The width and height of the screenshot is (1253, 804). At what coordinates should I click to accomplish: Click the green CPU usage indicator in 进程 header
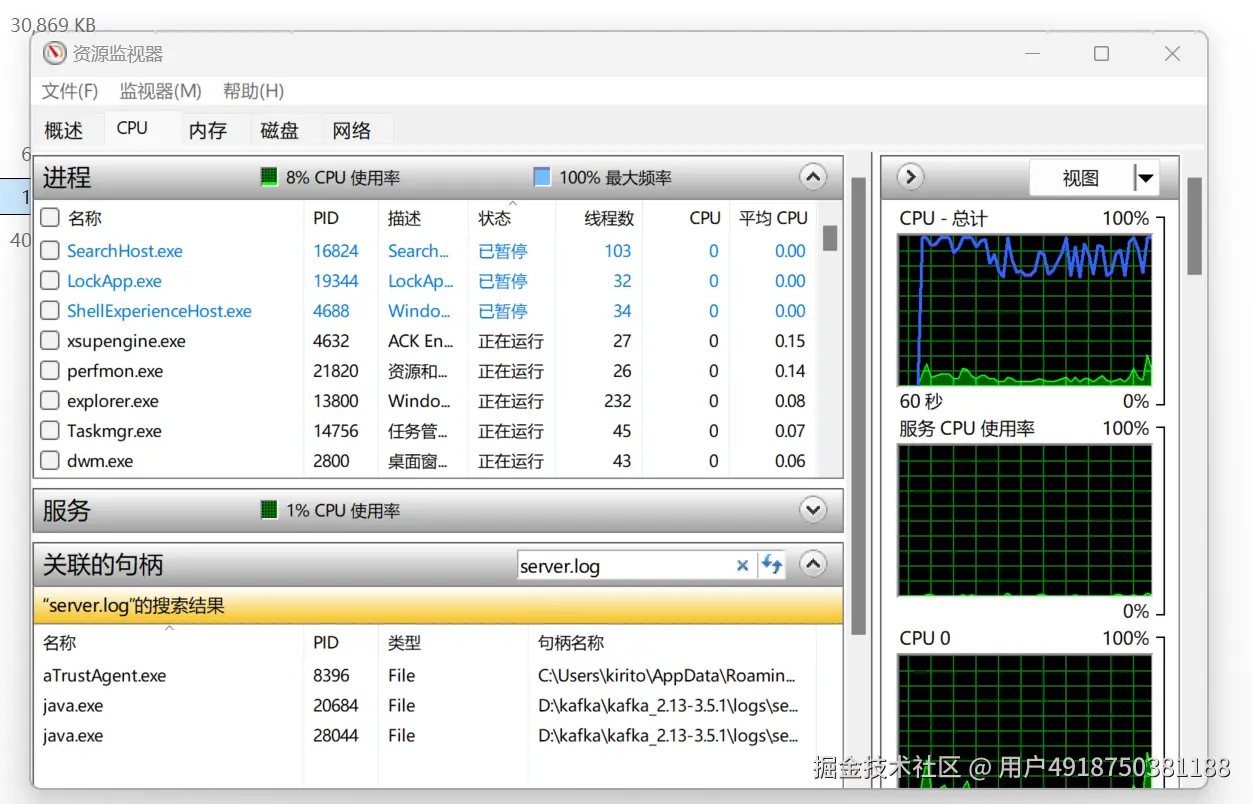click(268, 177)
